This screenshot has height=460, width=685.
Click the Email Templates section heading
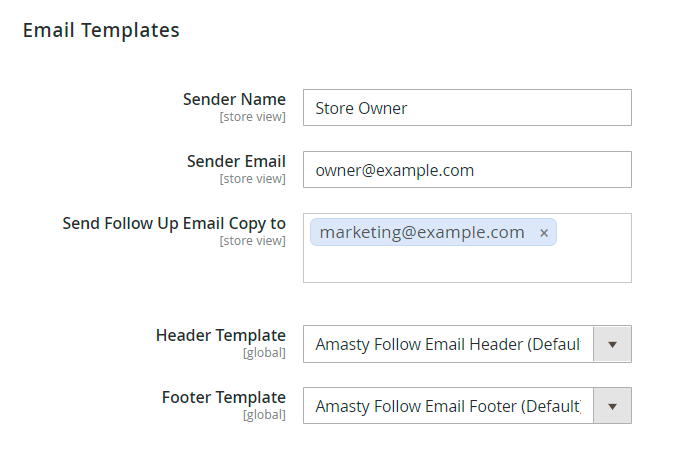(x=101, y=31)
